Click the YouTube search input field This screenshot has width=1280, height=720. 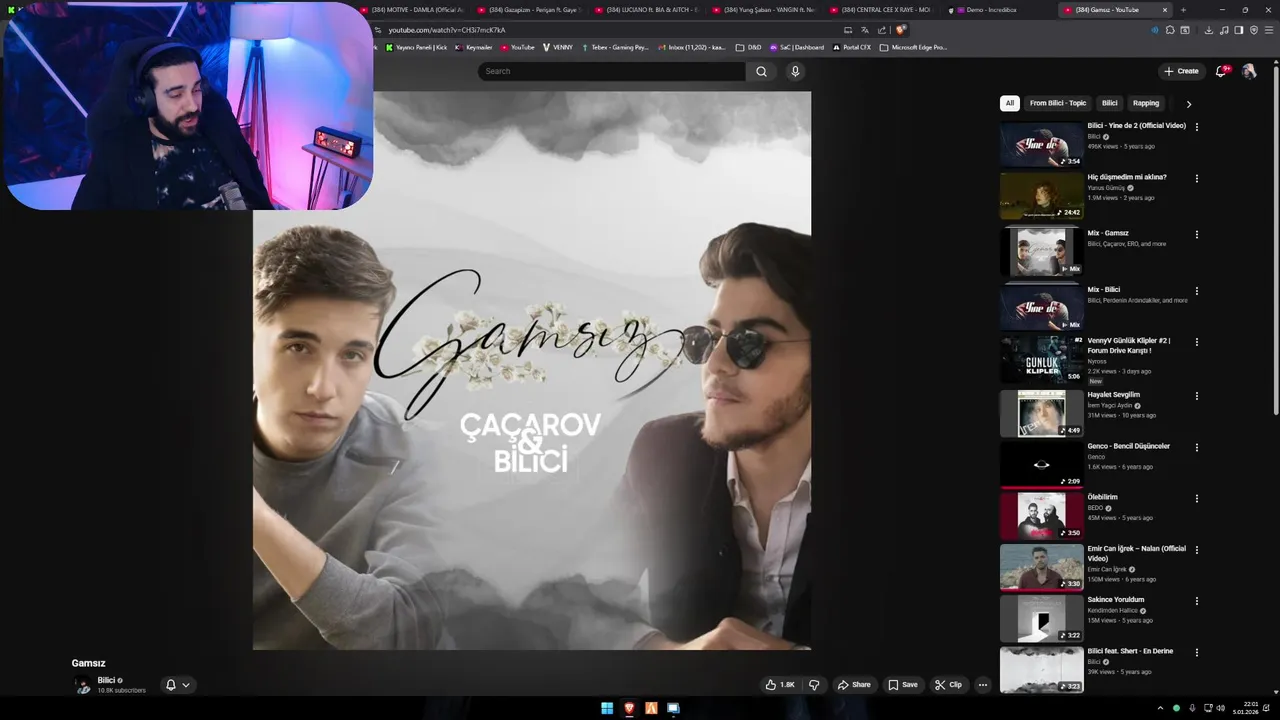point(612,71)
